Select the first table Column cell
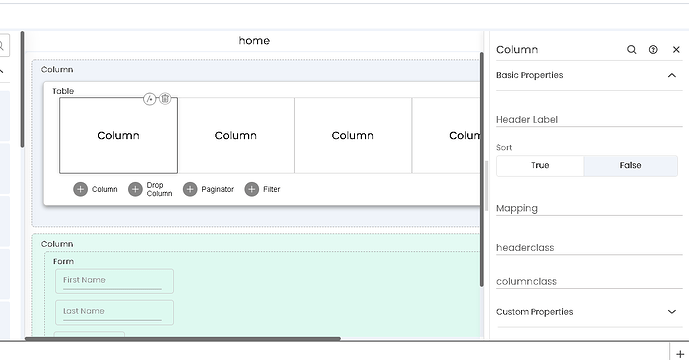The height and width of the screenshot is (360, 689). [119, 135]
